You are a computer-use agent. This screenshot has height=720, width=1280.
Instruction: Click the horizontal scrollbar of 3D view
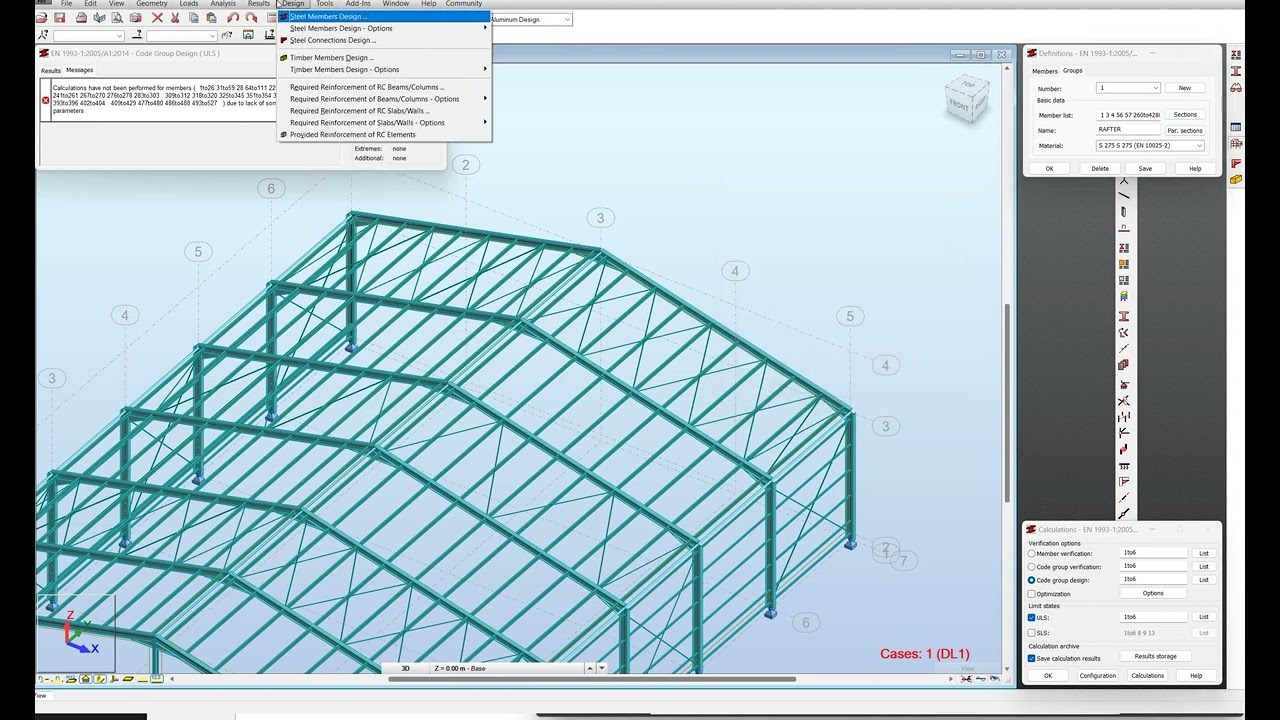point(592,679)
